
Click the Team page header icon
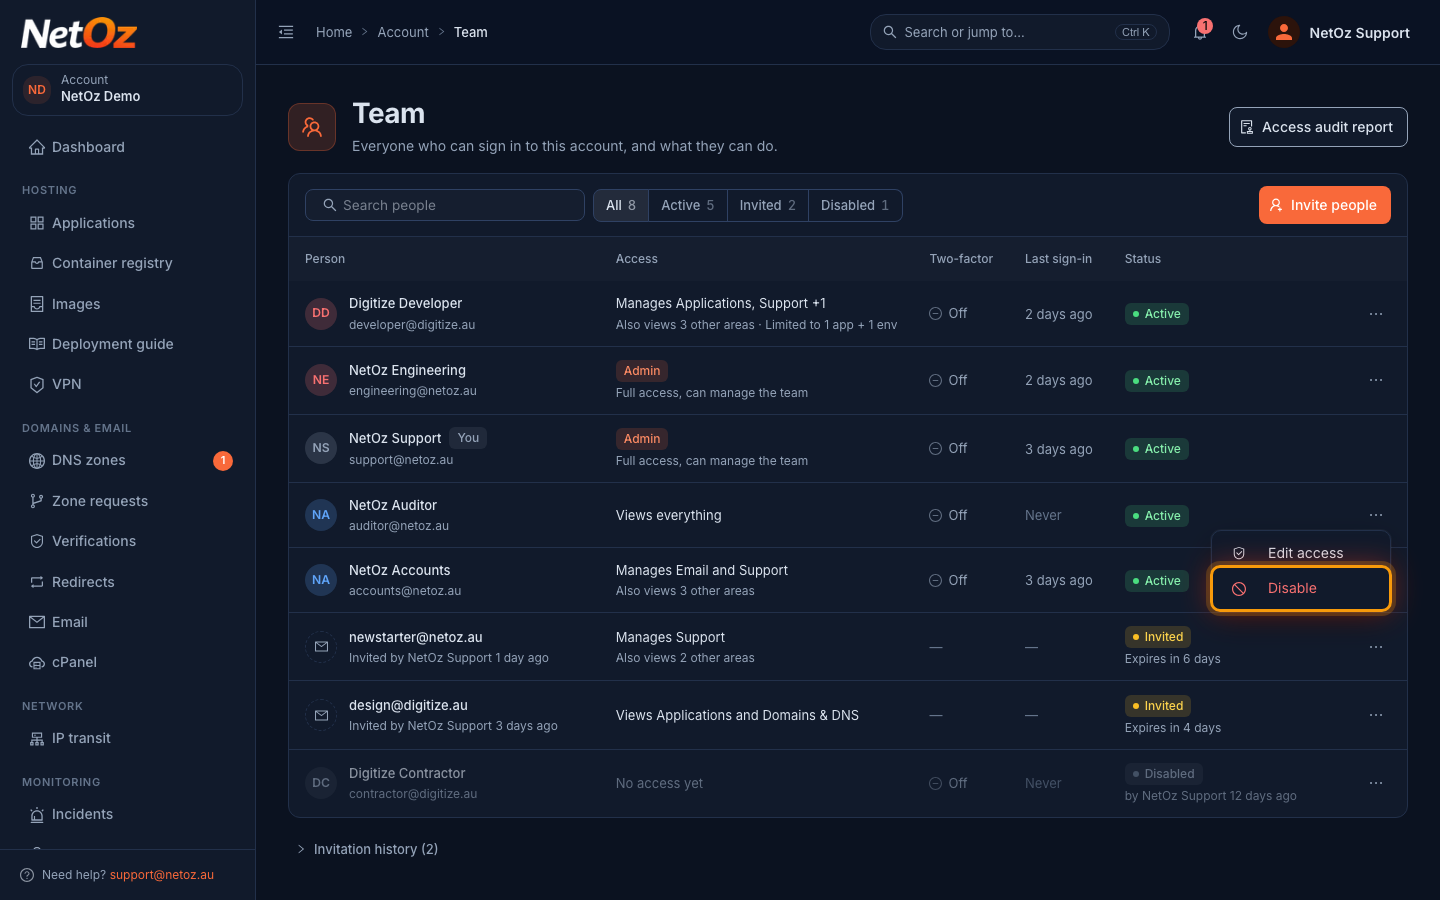click(312, 127)
